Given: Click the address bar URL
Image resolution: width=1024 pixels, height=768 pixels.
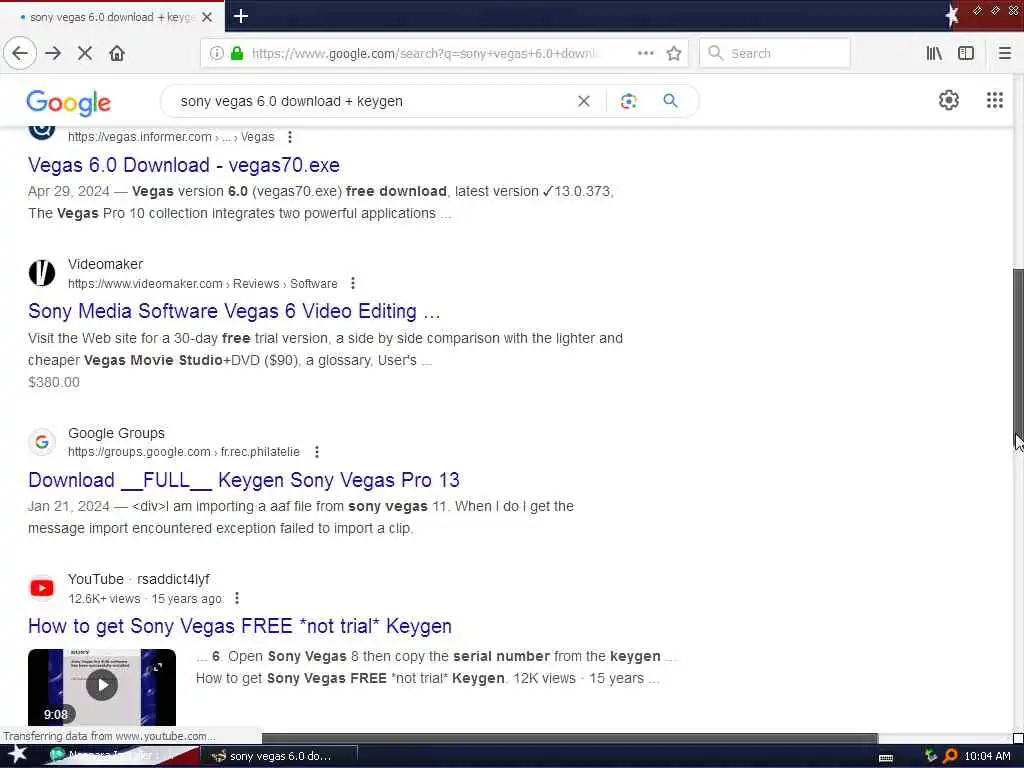Looking at the screenshot, I should coord(424,54).
